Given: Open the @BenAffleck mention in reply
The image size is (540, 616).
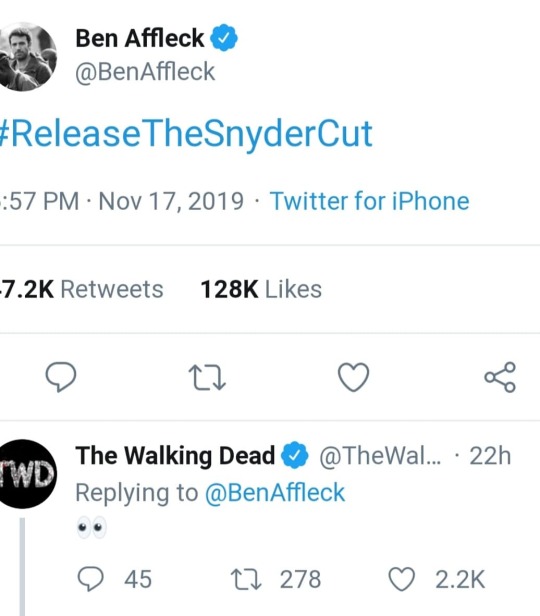Looking at the screenshot, I should tap(275, 492).
